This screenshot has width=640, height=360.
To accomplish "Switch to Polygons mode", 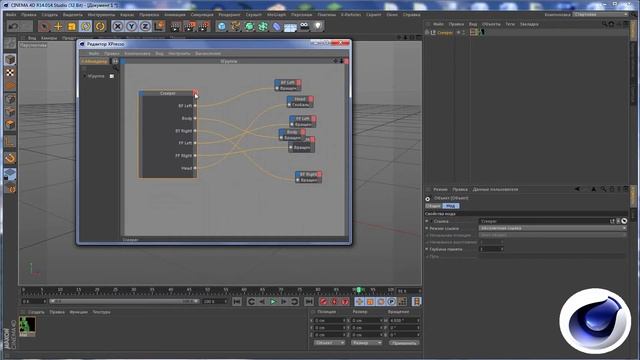I will coord(10,125).
